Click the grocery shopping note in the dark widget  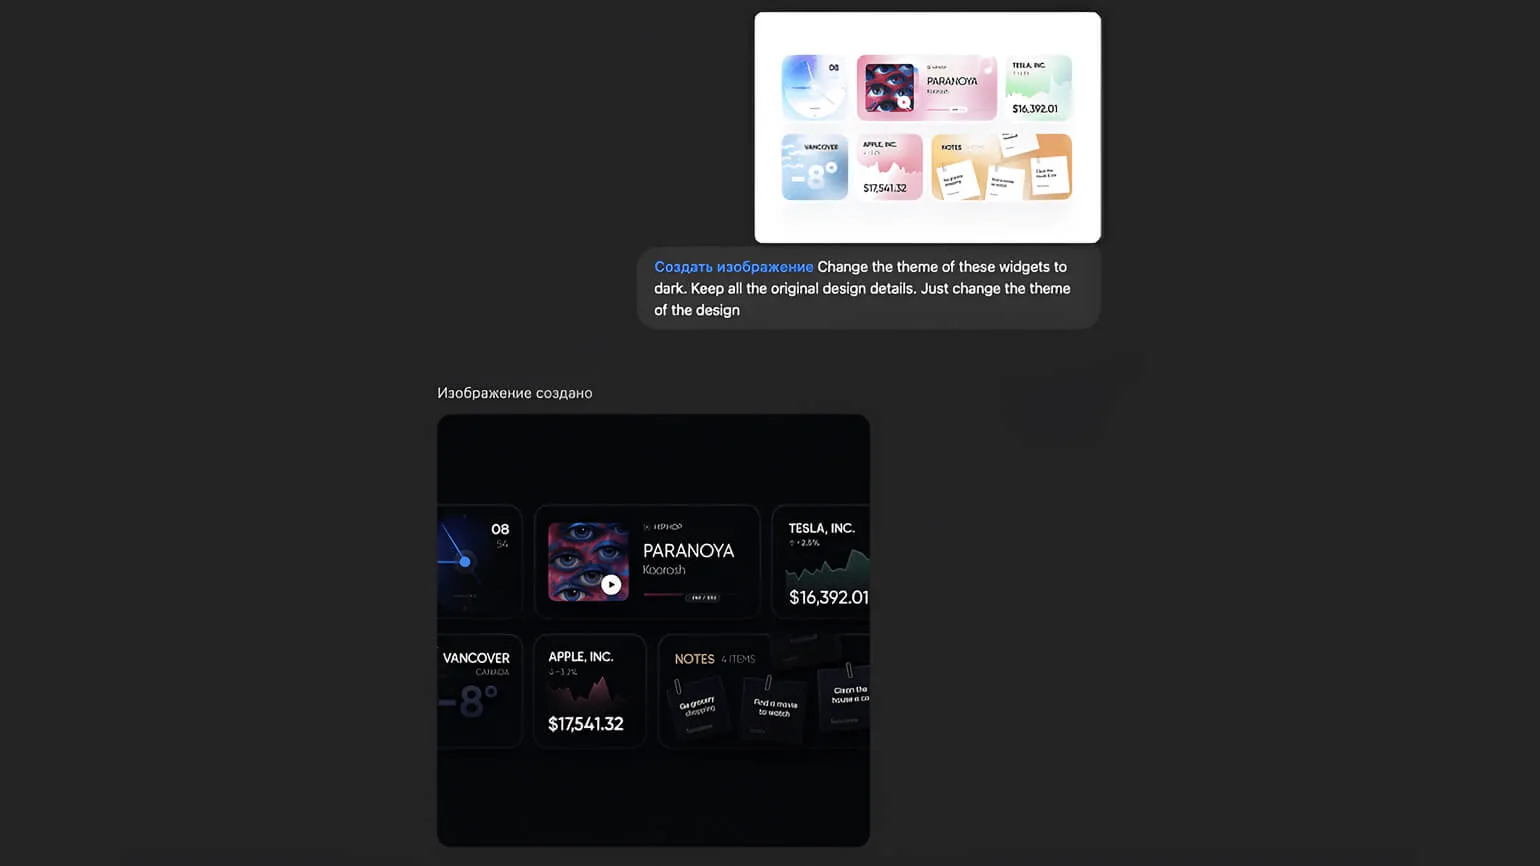698,707
